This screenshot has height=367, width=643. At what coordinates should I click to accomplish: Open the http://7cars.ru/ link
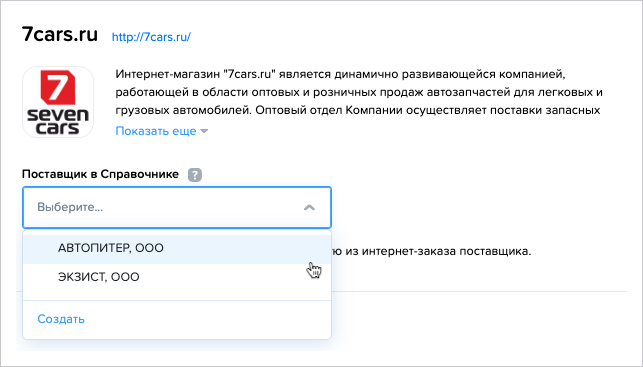[151, 37]
